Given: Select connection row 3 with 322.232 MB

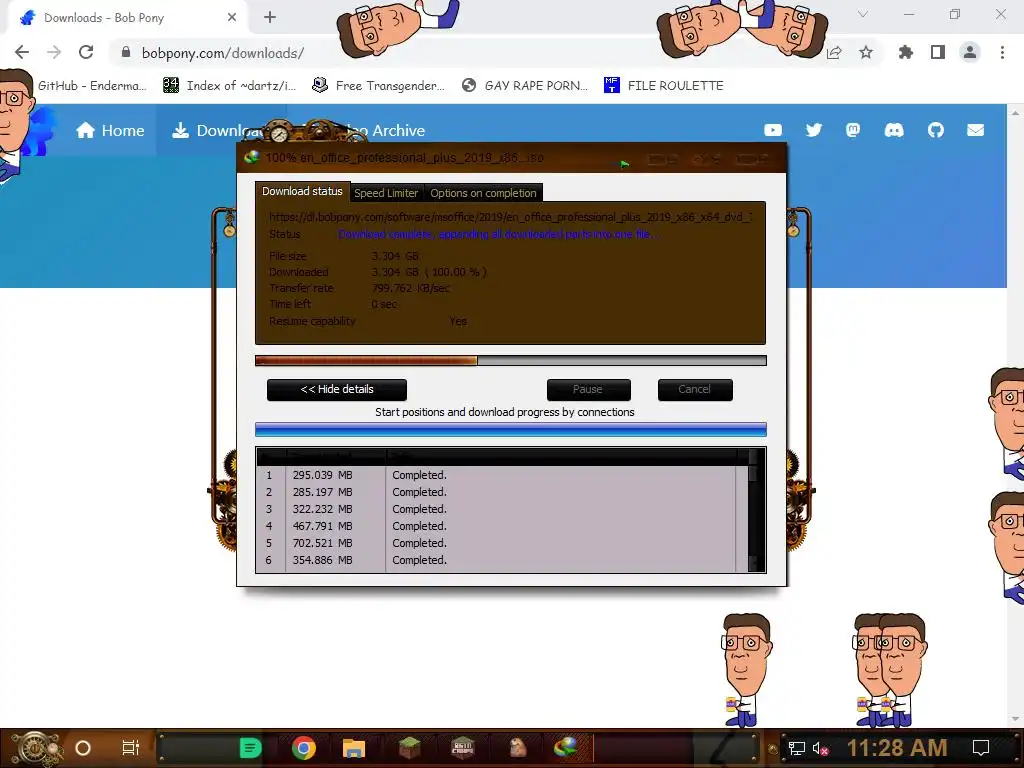Looking at the screenshot, I should [496, 509].
